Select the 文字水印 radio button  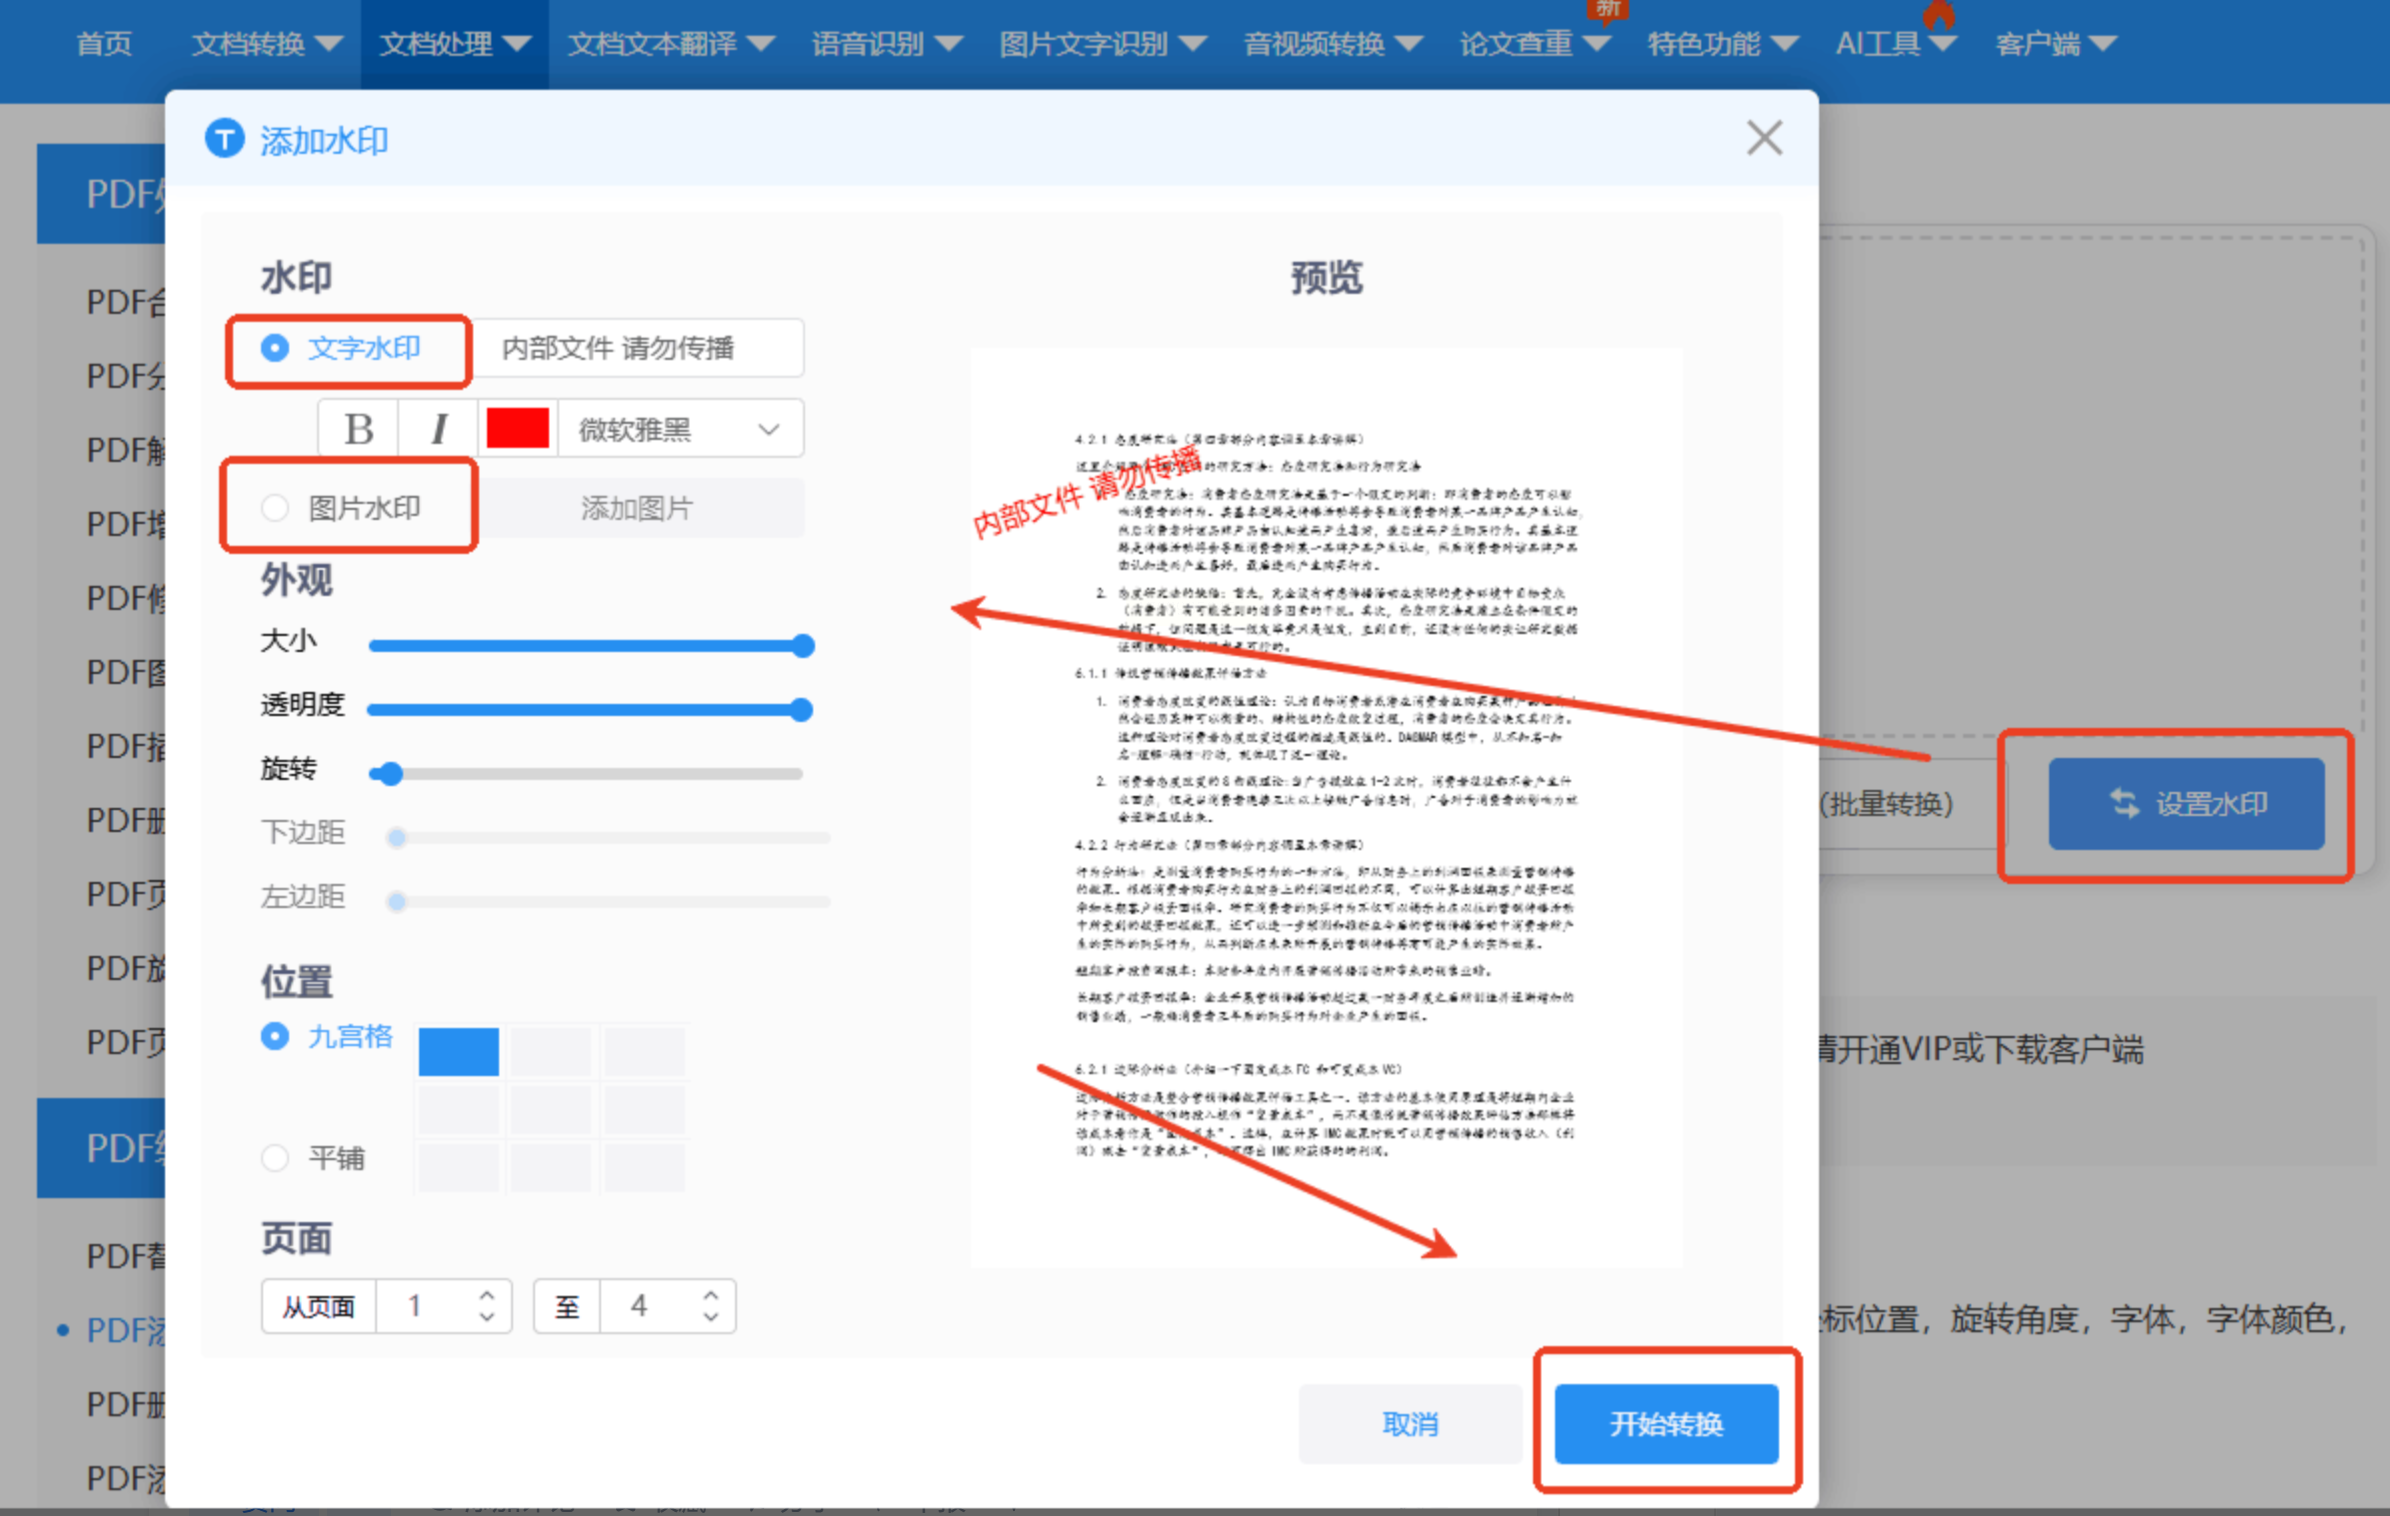[x=275, y=348]
